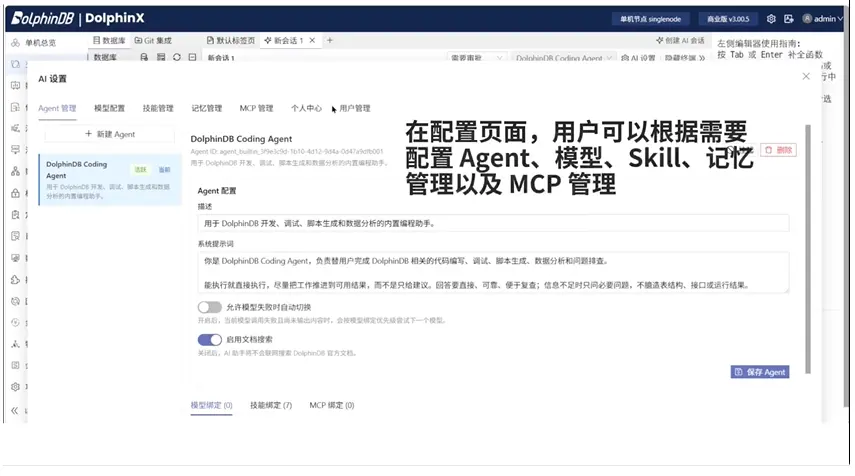Image resolution: width=855 pixels, height=476 pixels.
Task: Click the refresh icon in database toolbar
Action: [x=177, y=57]
